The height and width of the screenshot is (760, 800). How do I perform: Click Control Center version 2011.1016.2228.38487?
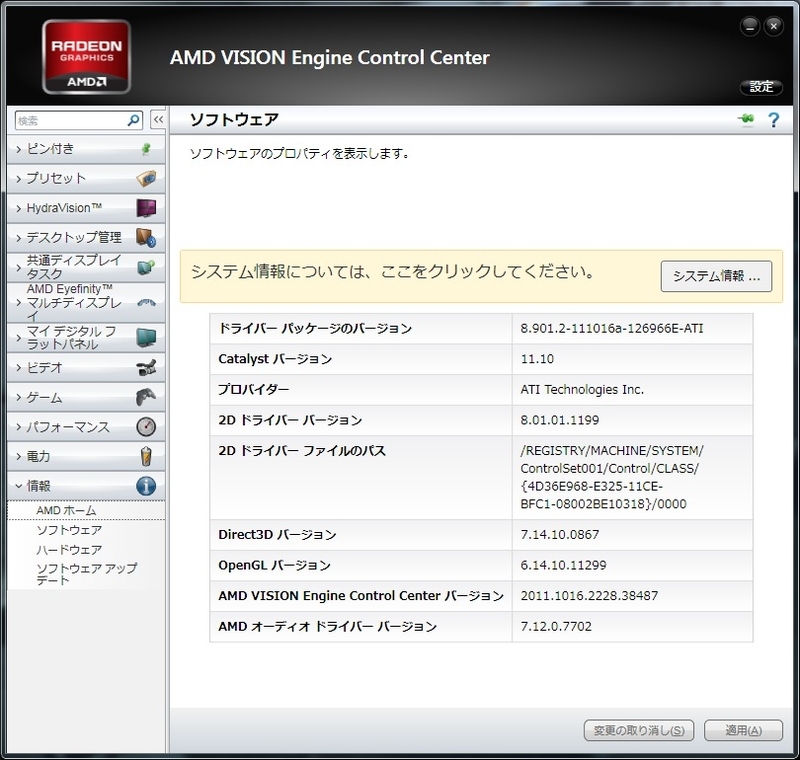(x=589, y=595)
